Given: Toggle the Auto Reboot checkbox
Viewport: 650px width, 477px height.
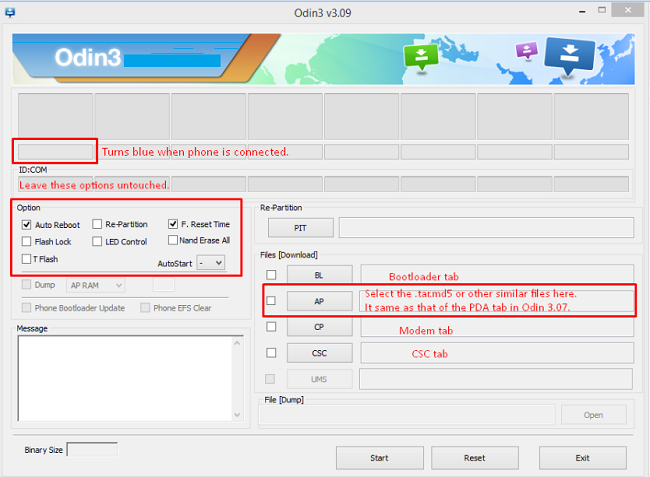Looking at the screenshot, I should pyautogui.click(x=27, y=225).
